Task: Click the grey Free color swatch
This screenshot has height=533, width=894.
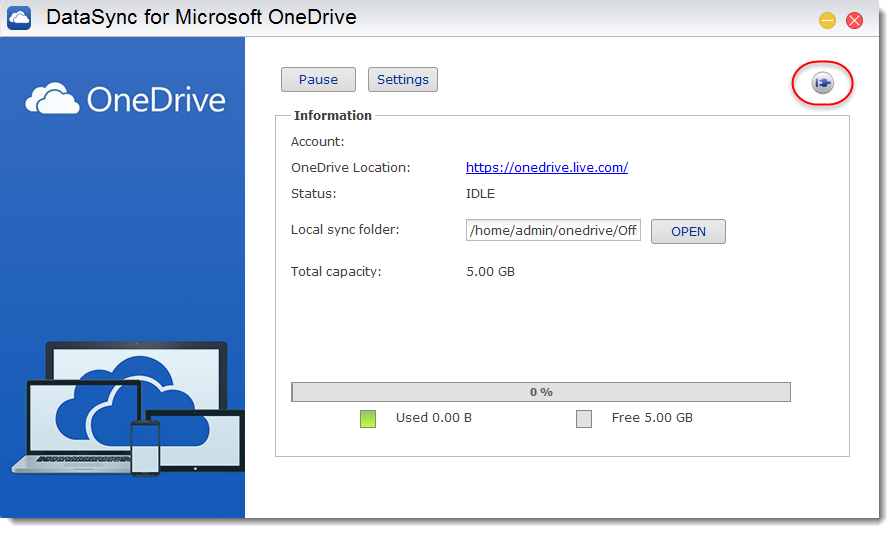Action: 584,419
